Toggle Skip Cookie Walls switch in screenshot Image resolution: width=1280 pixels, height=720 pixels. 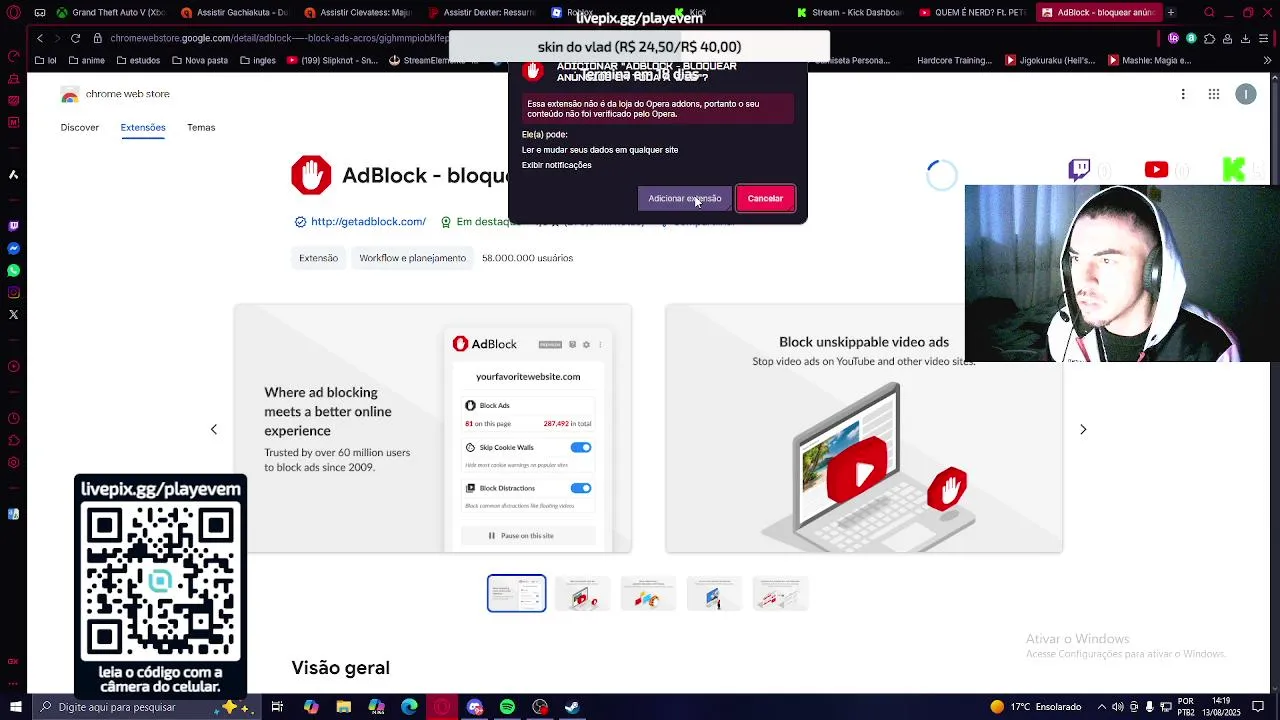tap(581, 448)
